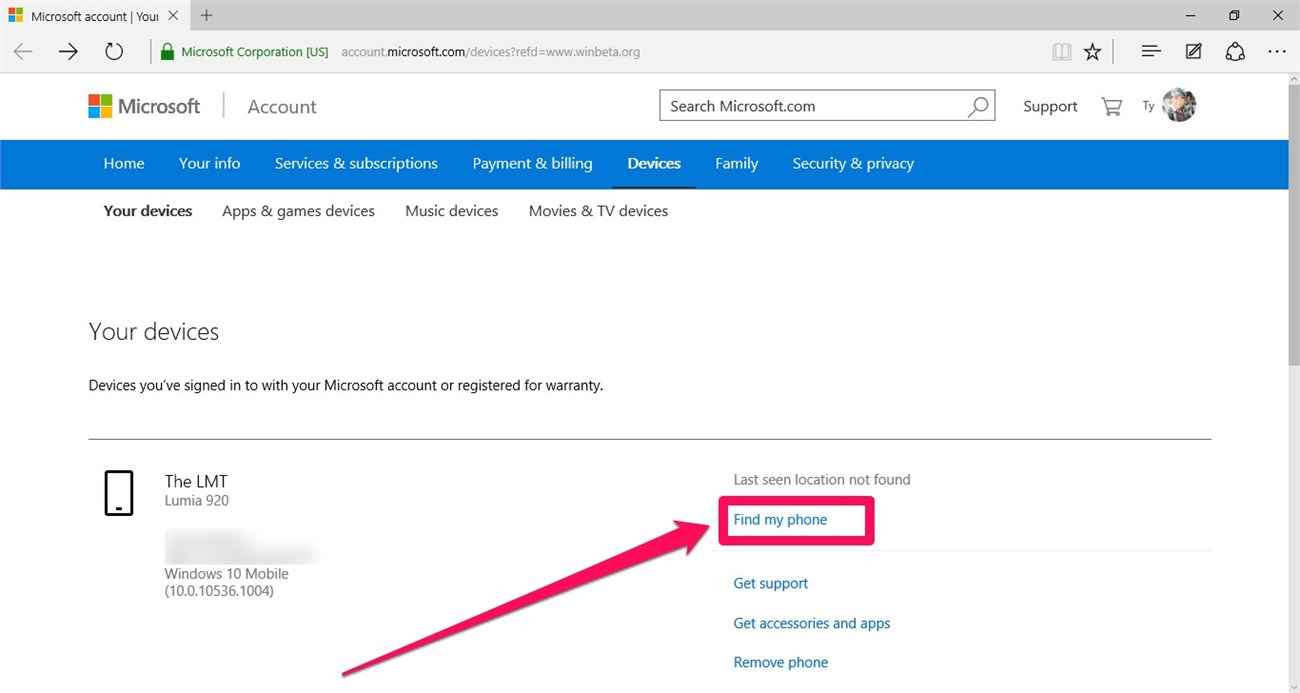This screenshot has height=693, width=1300.
Task: Open Reading view book icon
Action: (1062, 52)
